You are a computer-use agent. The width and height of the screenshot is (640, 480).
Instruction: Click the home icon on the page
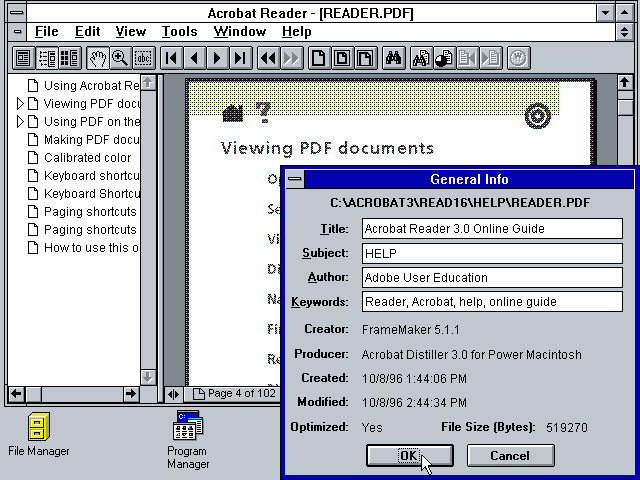(x=233, y=113)
